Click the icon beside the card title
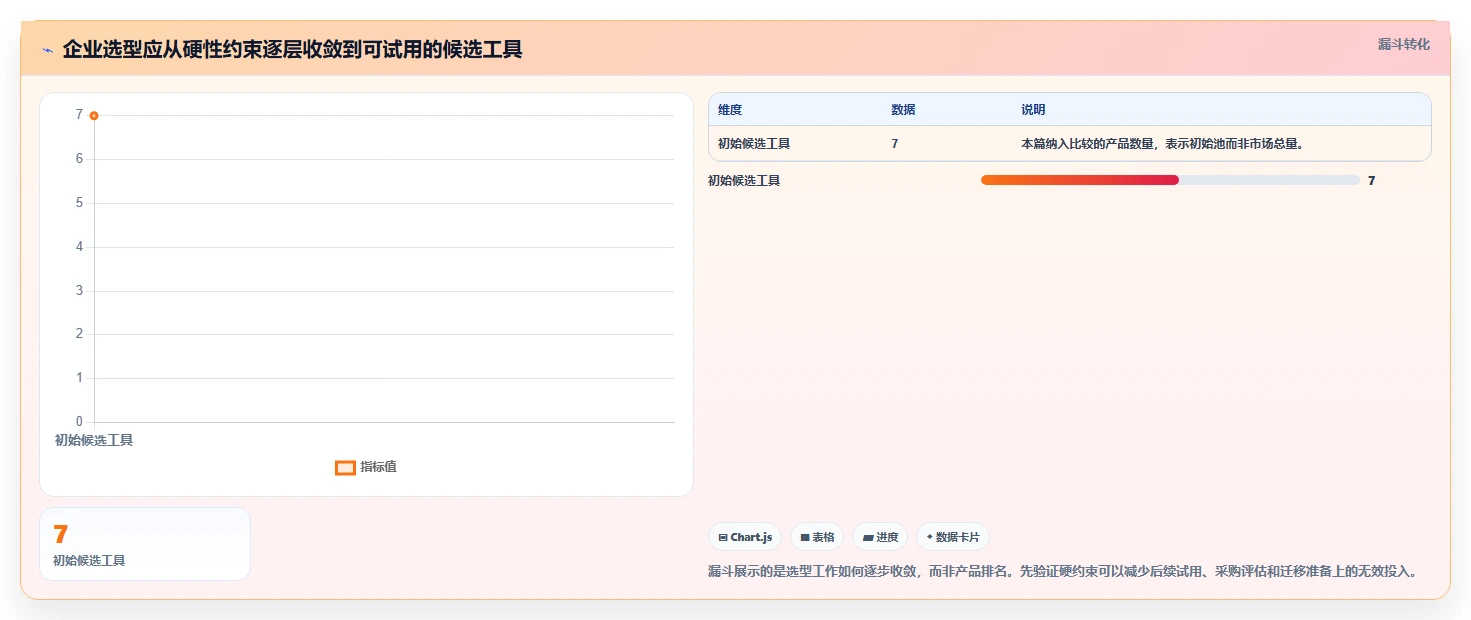The height and width of the screenshot is (620, 1471). click(47, 50)
